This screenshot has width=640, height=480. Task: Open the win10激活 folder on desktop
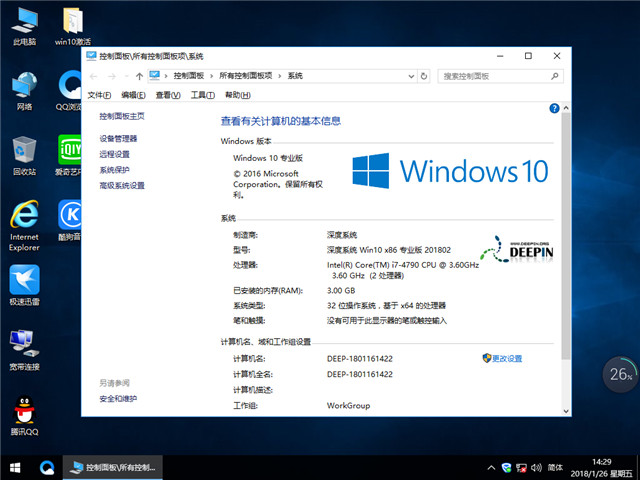click(73, 27)
